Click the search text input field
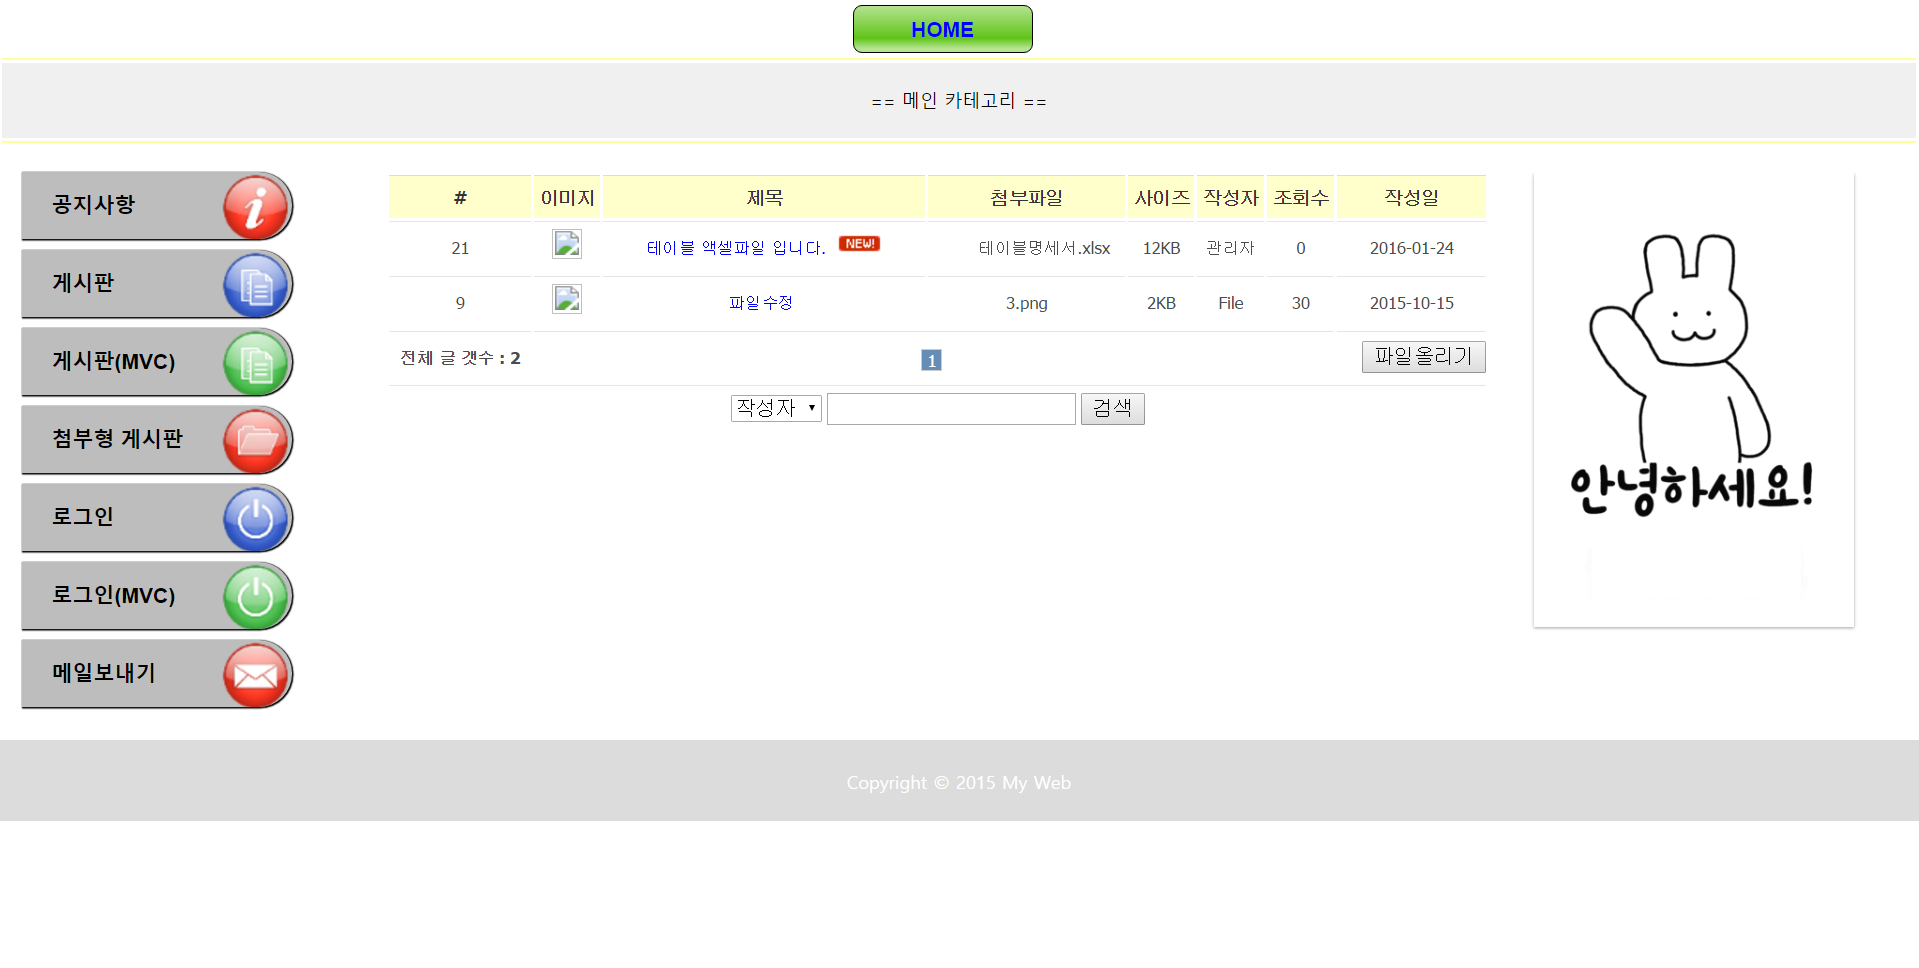 click(x=951, y=409)
